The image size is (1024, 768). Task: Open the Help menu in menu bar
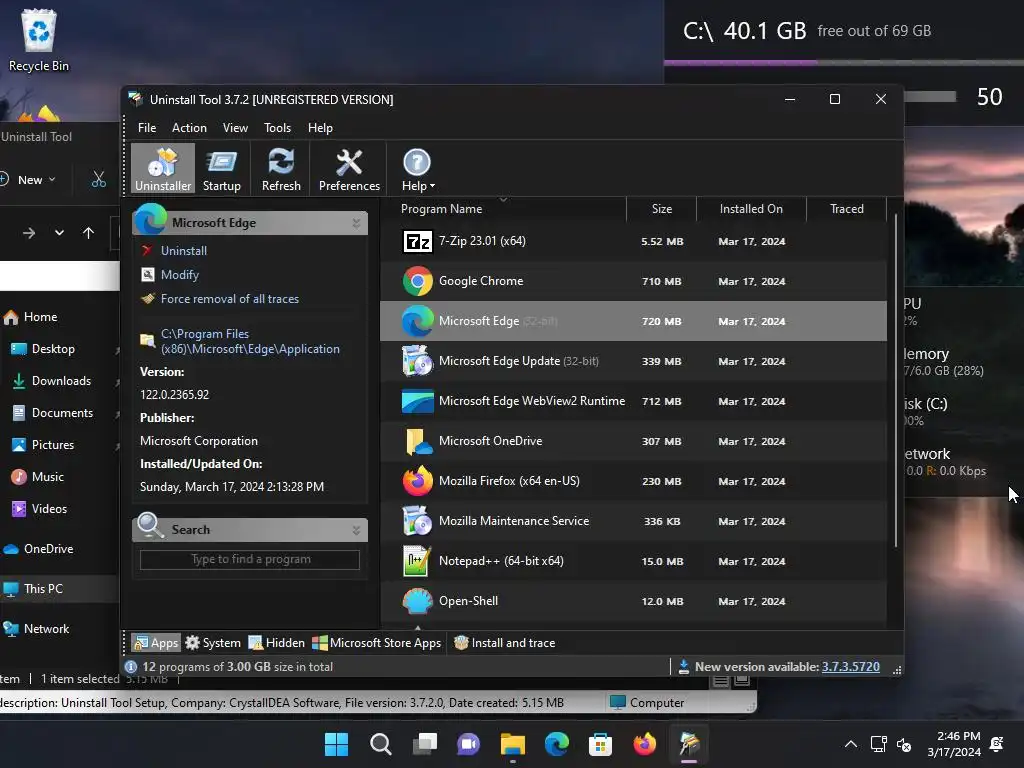point(320,128)
